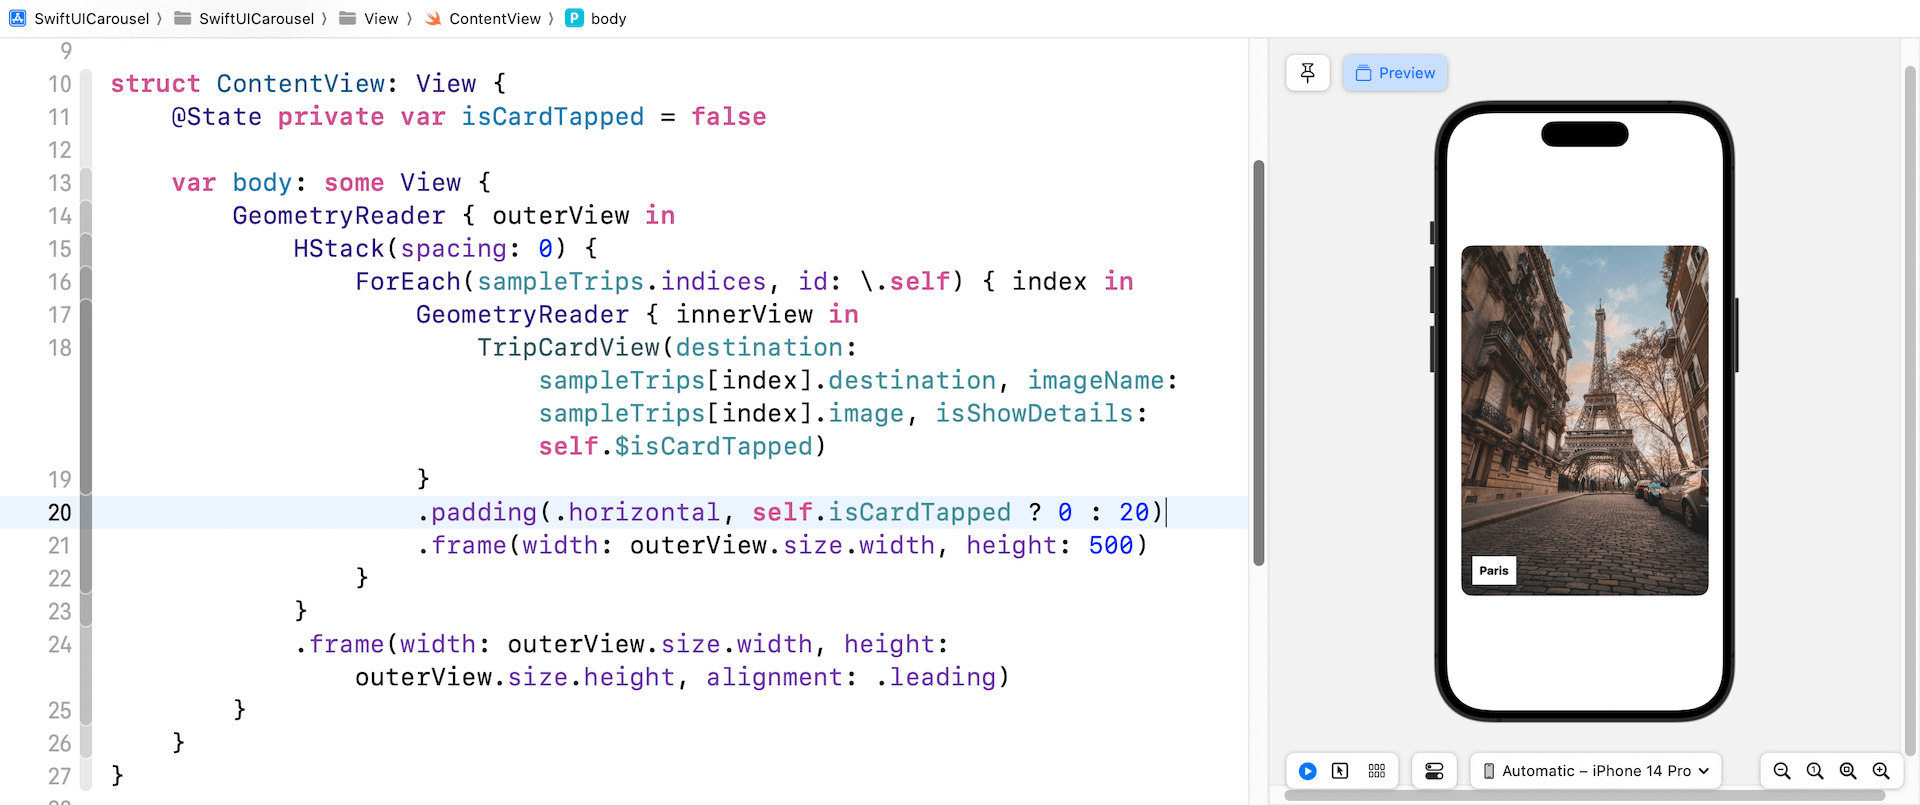The image size is (1920, 805).
Task: Click self.$isCardTapped binding text
Action: pyautogui.click(x=676, y=446)
